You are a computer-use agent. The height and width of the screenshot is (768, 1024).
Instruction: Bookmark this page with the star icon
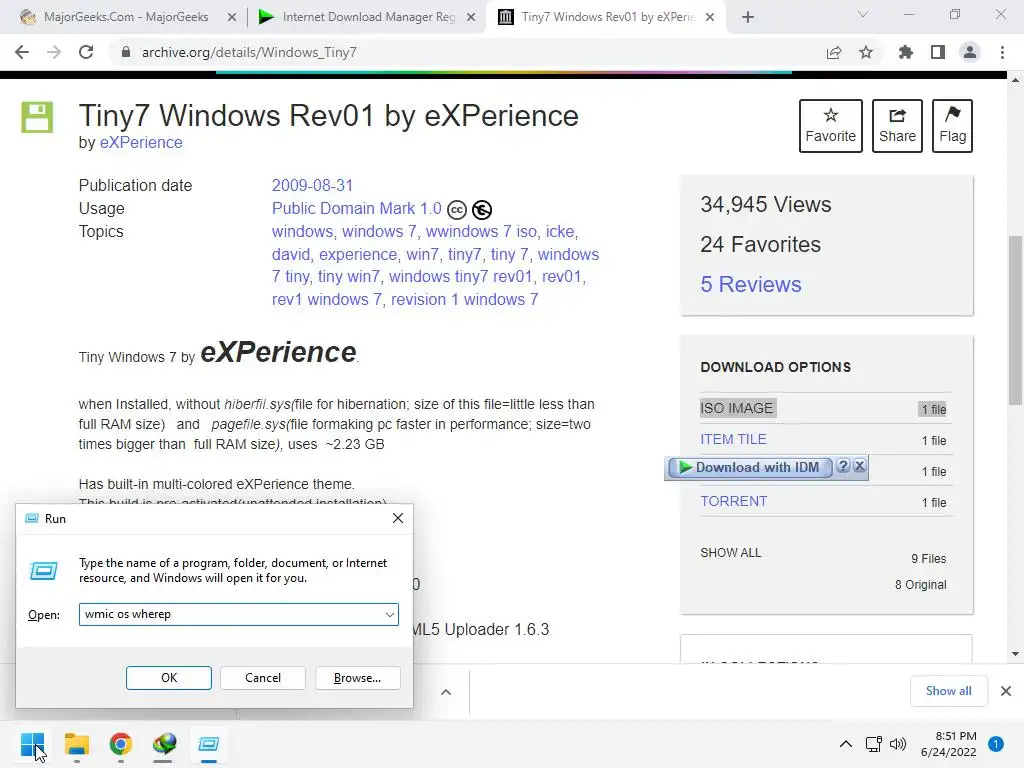click(x=866, y=52)
